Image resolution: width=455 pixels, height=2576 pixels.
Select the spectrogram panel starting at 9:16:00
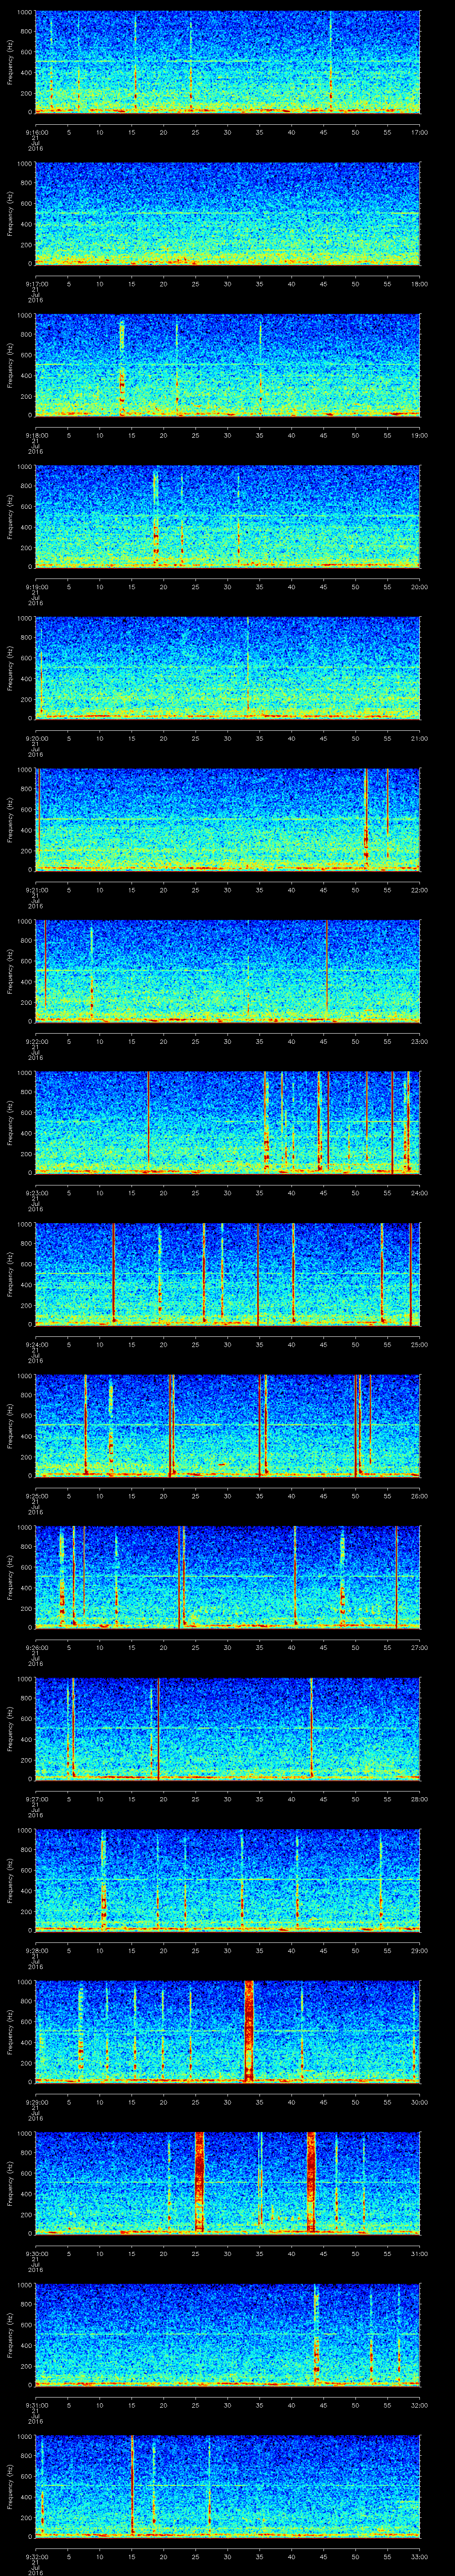(228, 62)
